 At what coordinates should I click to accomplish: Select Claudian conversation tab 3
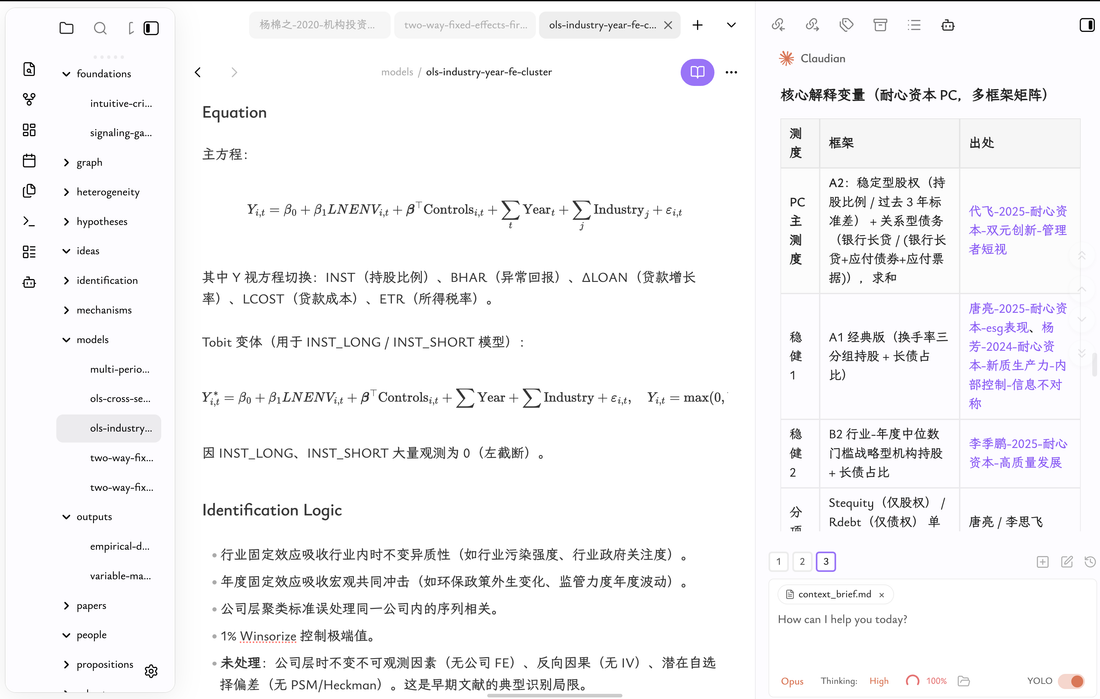[826, 561]
